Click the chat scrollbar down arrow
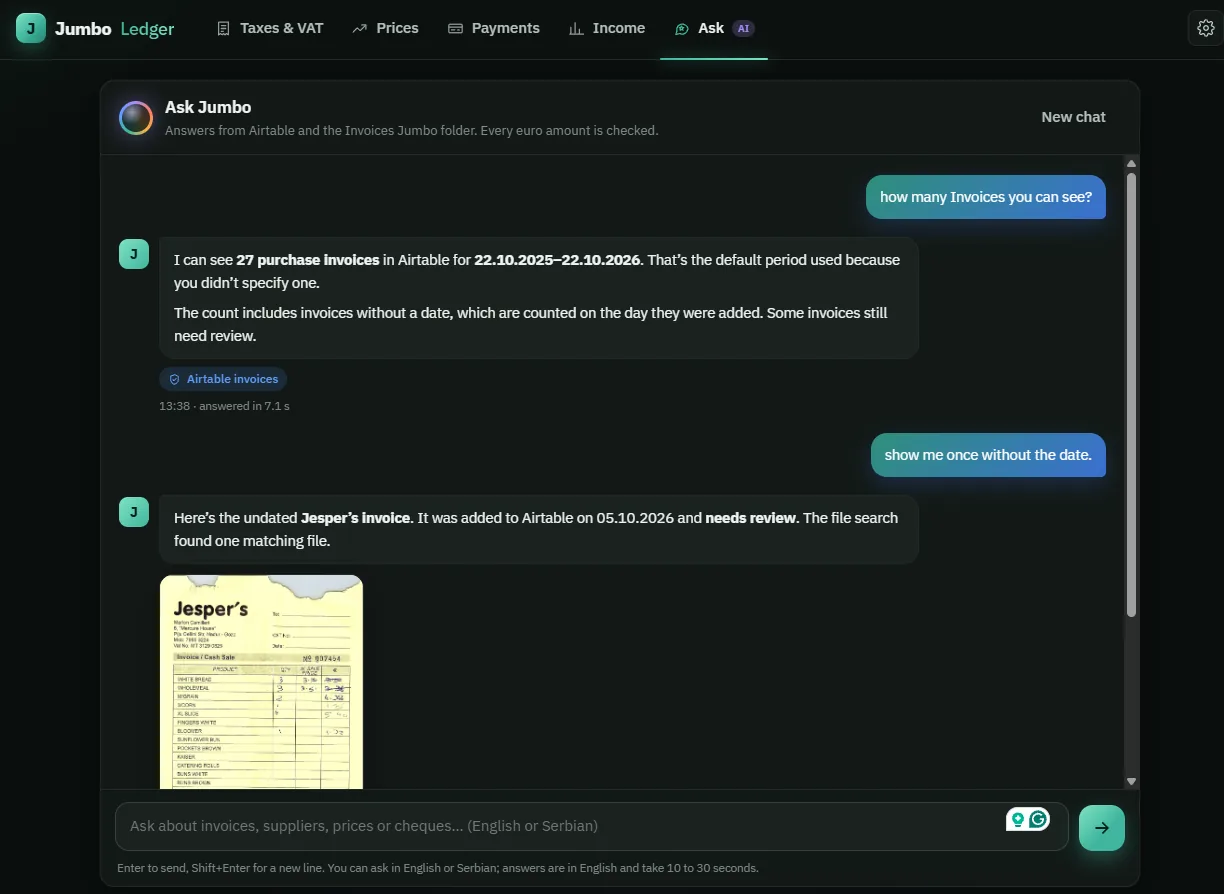Screen dimensions: 1224x894 [x=1131, y=781]
